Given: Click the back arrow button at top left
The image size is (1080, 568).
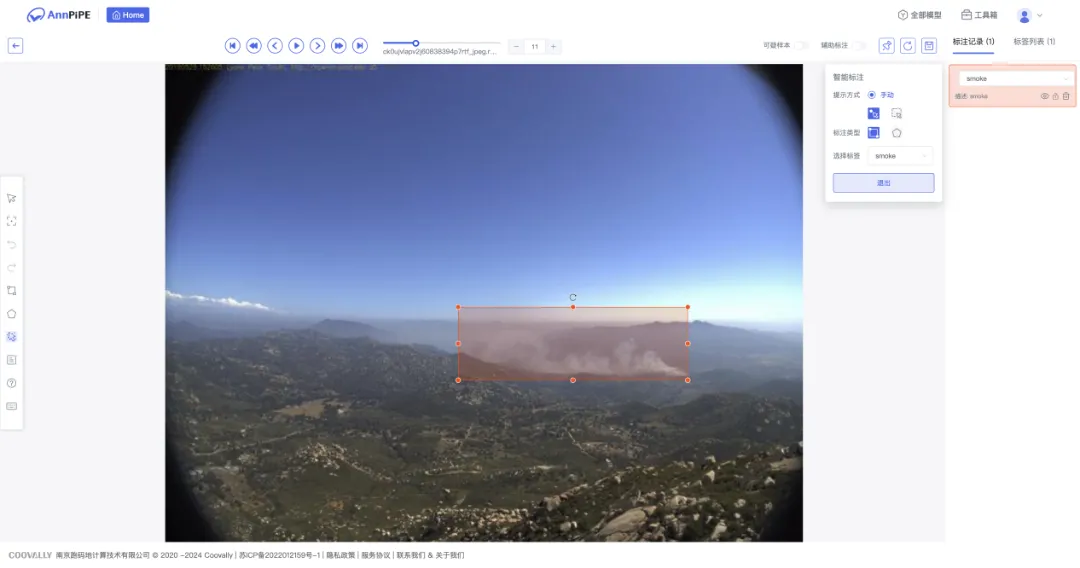Looking at the screenshot, I should click(15, 45).
